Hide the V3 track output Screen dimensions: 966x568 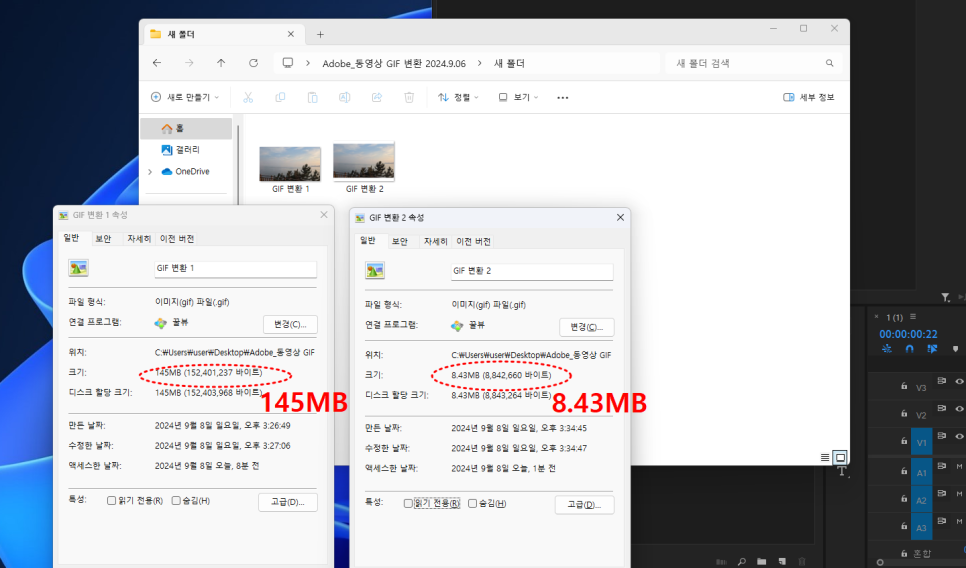pos(959,382)
